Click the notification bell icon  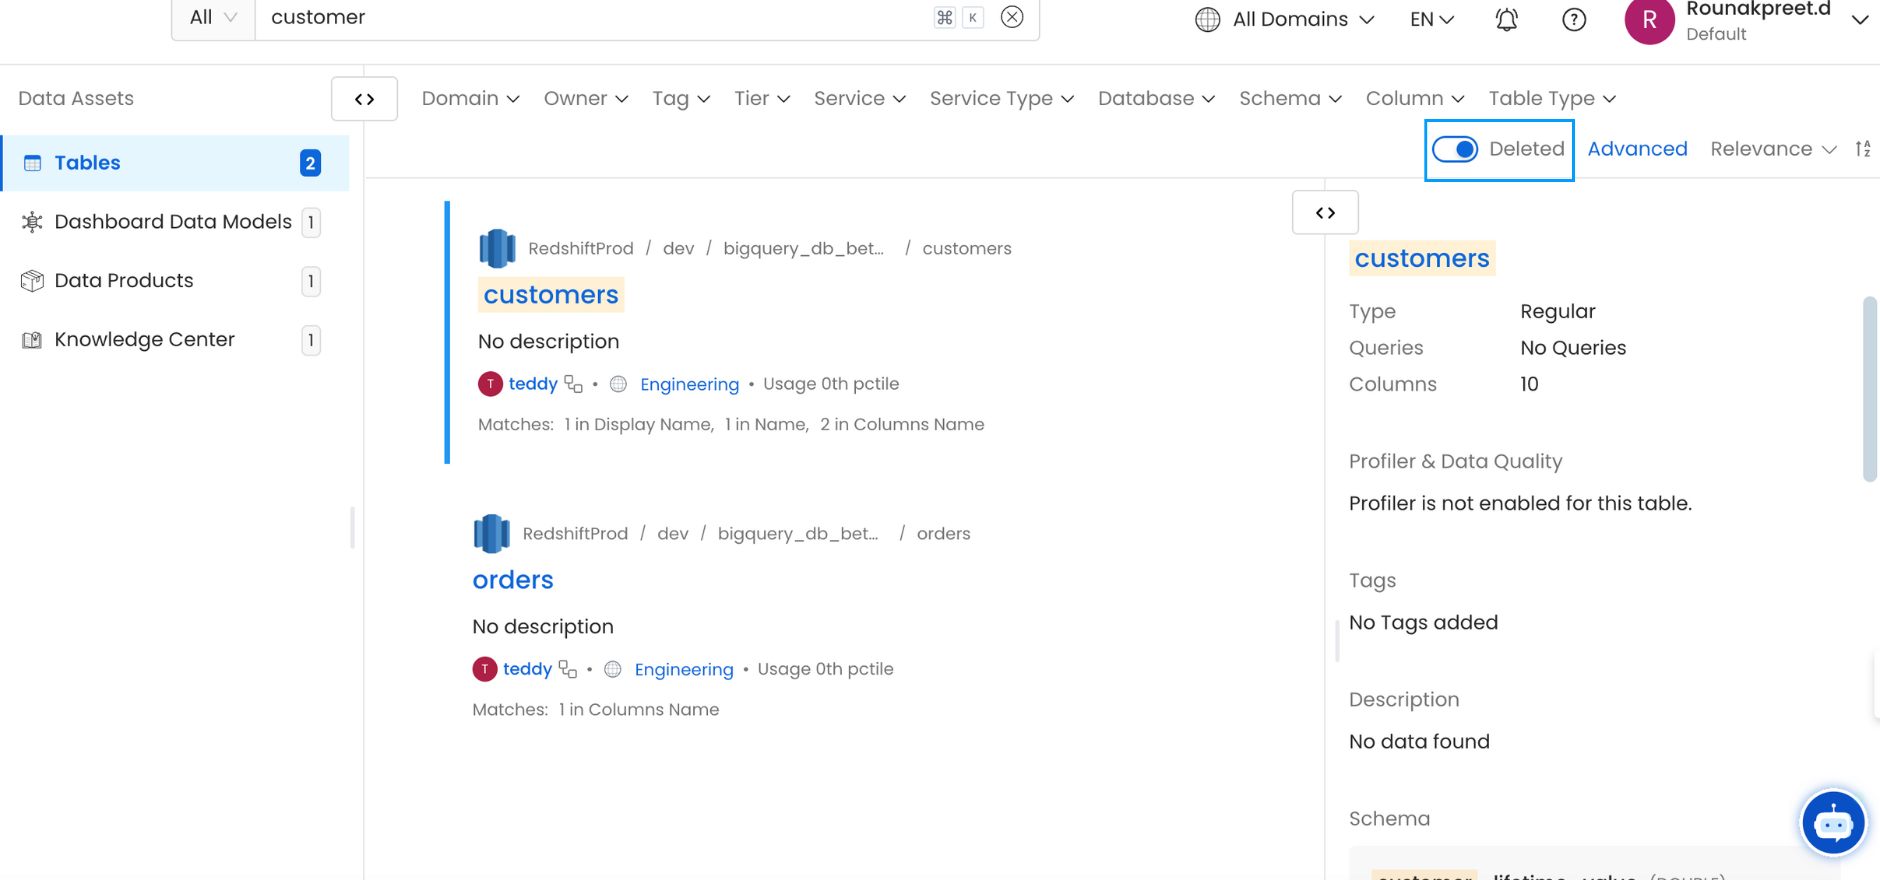pyautogui.click(x=1506, y=20)
